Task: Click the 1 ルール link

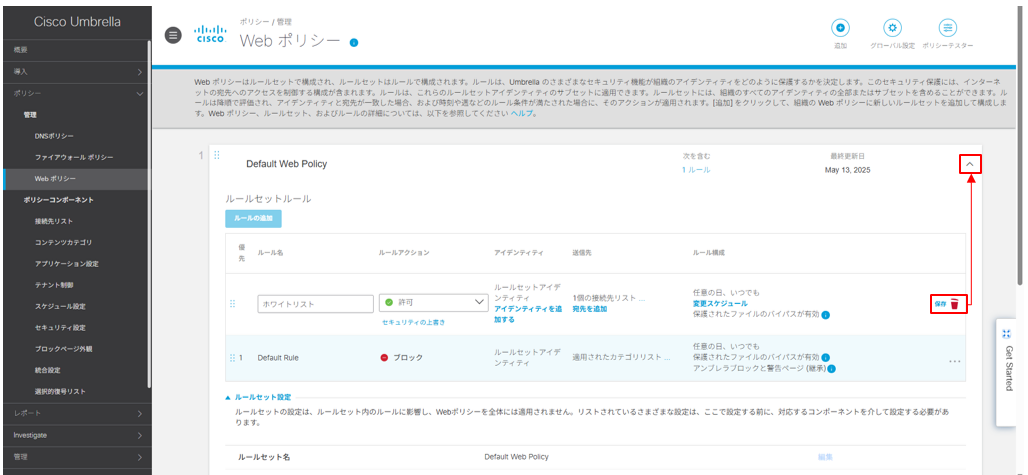Action: pos(696,170)
